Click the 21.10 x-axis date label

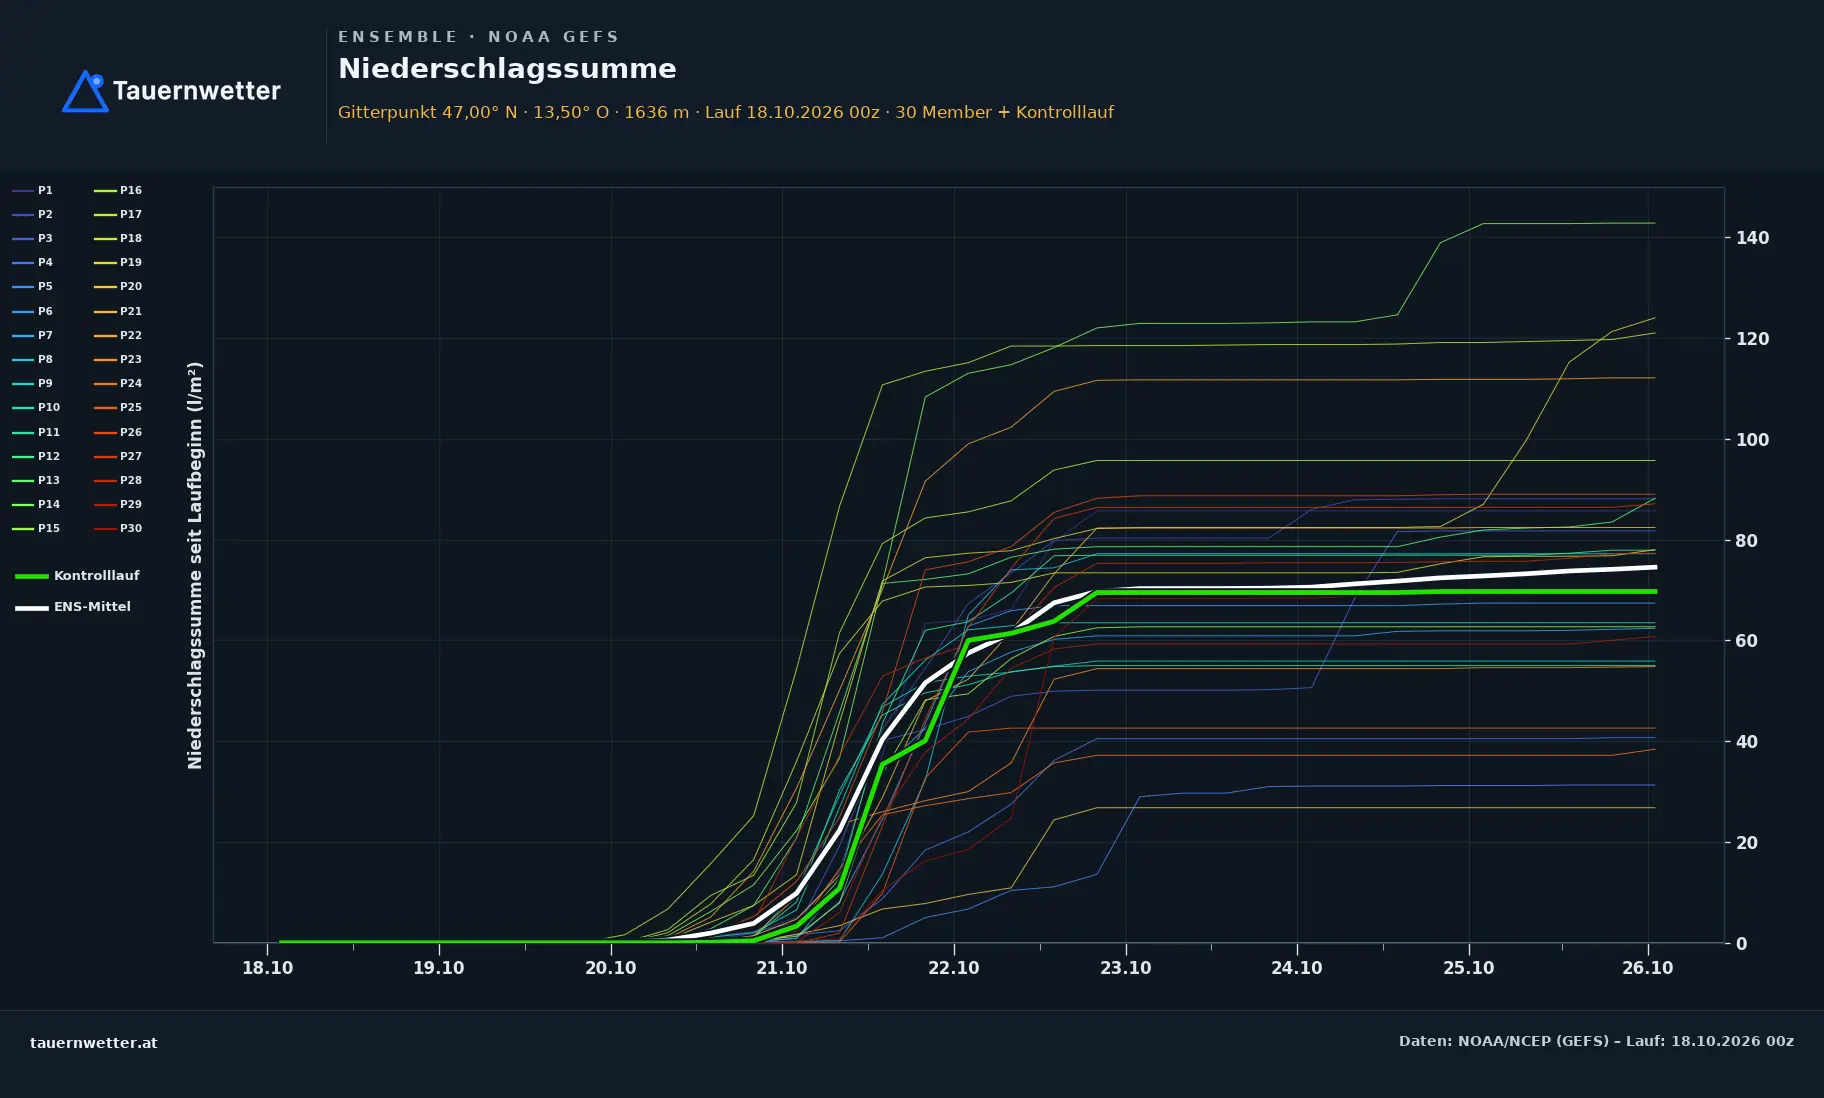[782, 968]
